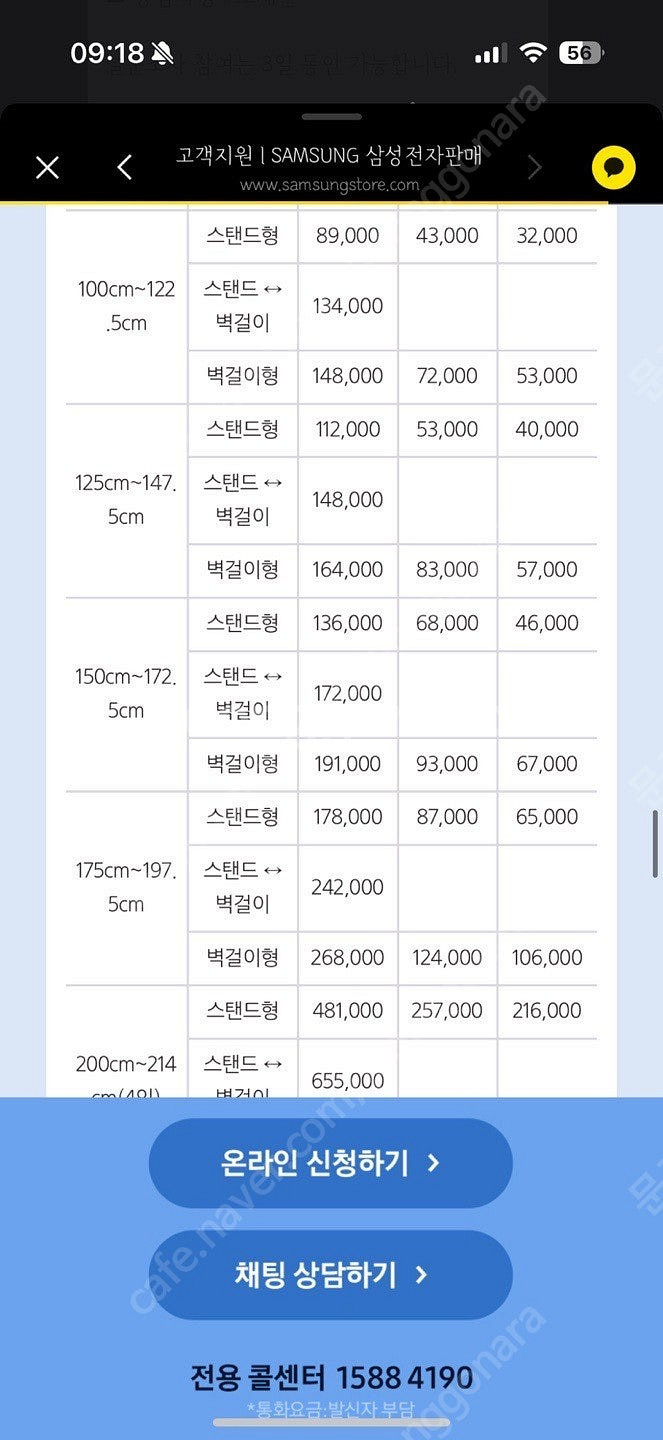Tap the 655,000 price cell
Viewport: 663px width, 1440px height.
point(348,1080)
